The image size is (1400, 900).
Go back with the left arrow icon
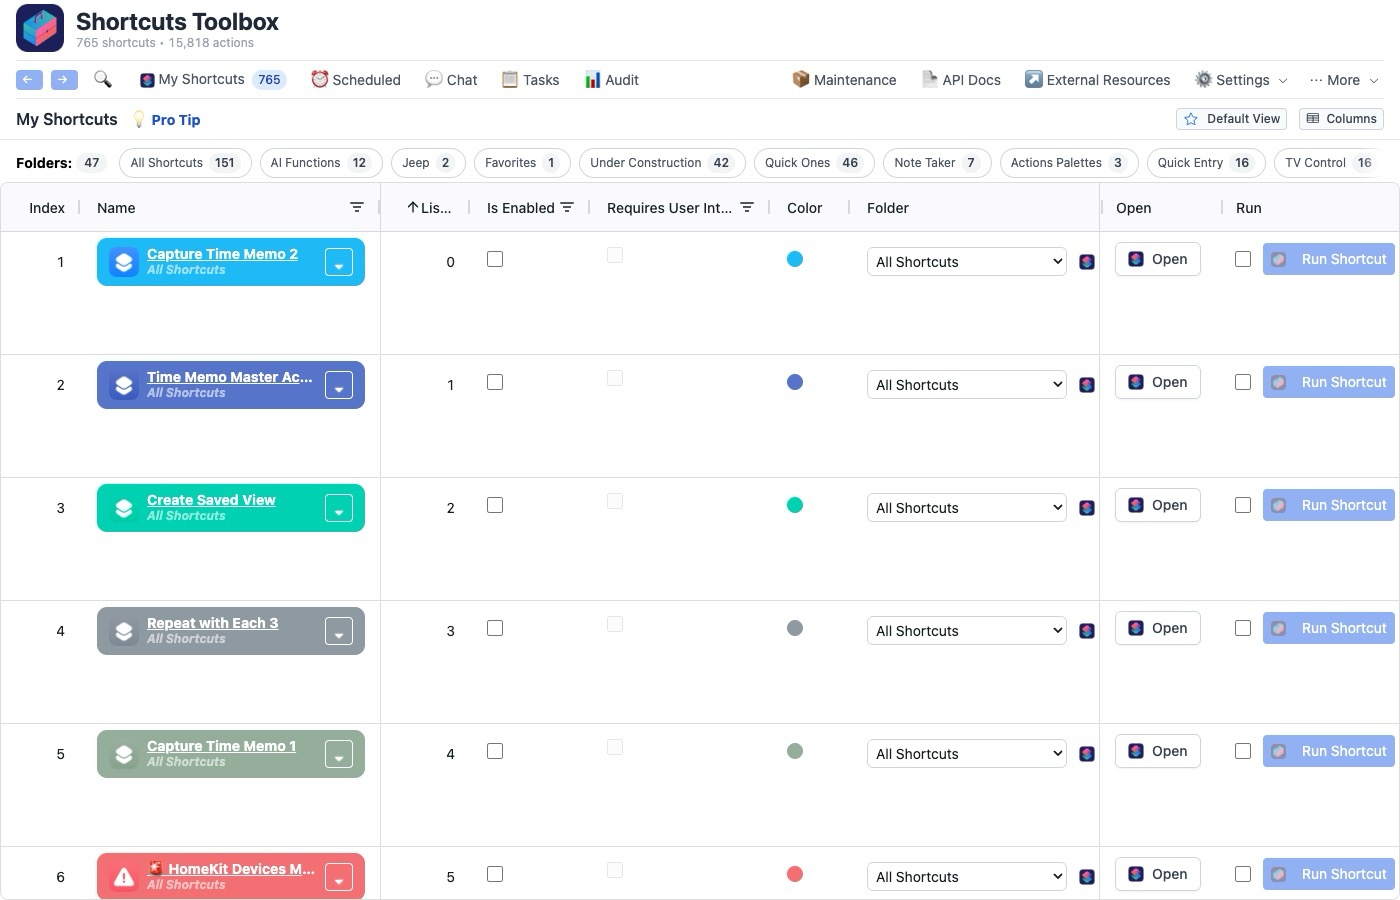[x=29, y=79]
